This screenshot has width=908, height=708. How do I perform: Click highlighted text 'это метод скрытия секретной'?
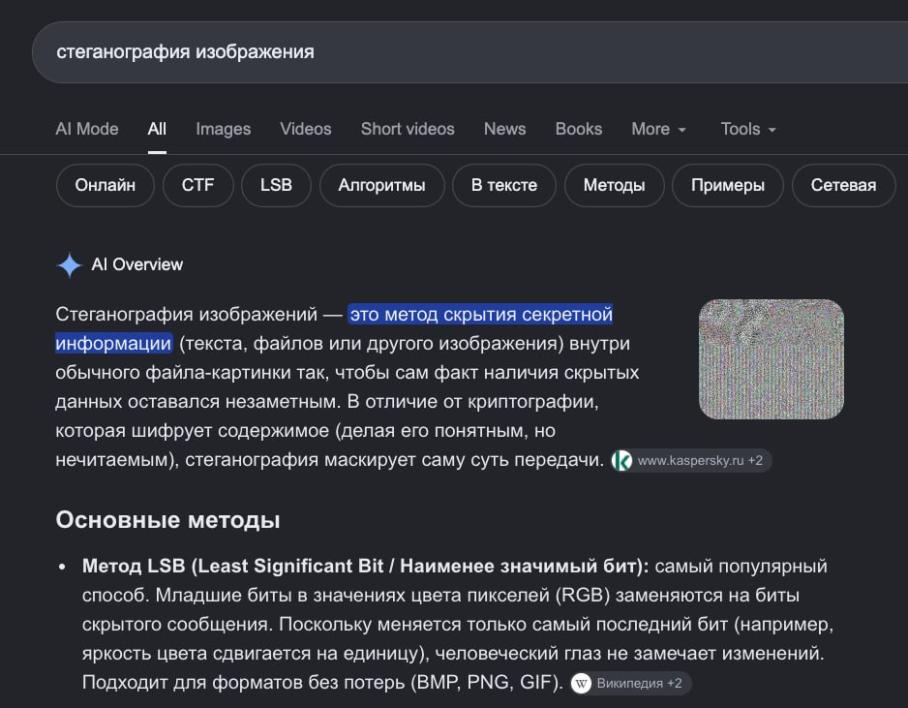click(x=481, y=314)
